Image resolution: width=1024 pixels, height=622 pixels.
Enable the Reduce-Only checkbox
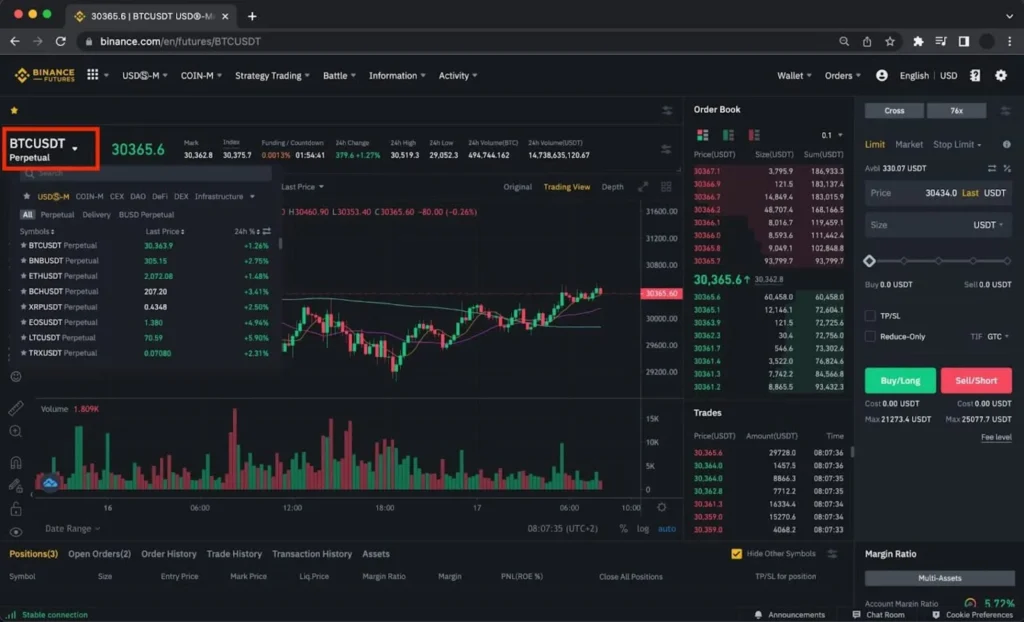click(x=869, y=337)
